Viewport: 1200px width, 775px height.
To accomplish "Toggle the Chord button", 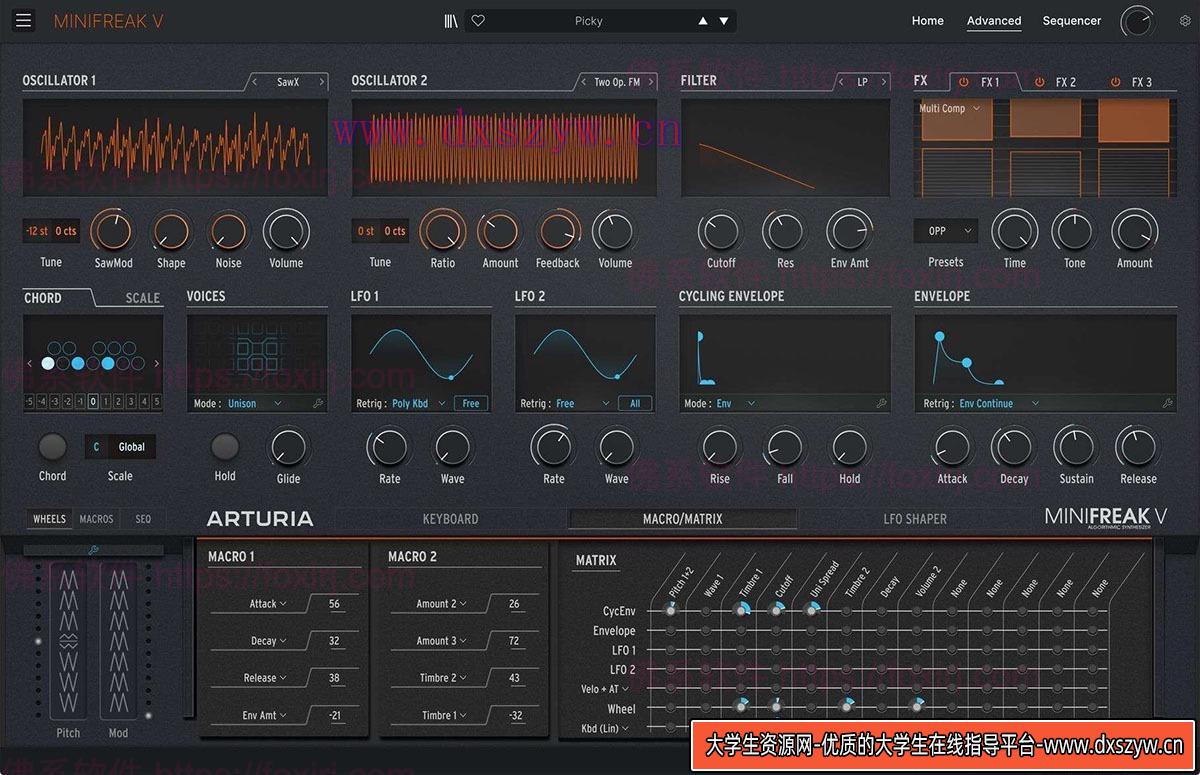I will coord(52,447).
